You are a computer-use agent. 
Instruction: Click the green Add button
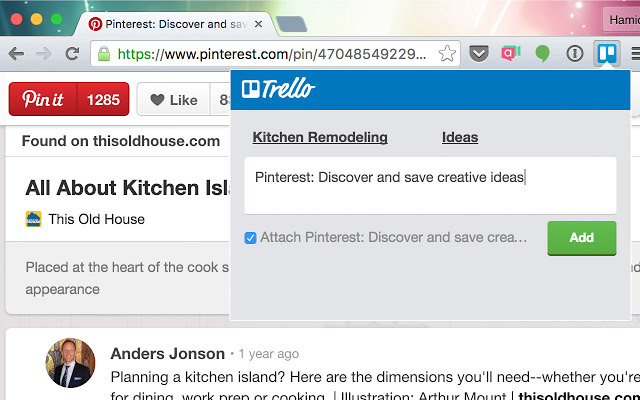point(581,238)
